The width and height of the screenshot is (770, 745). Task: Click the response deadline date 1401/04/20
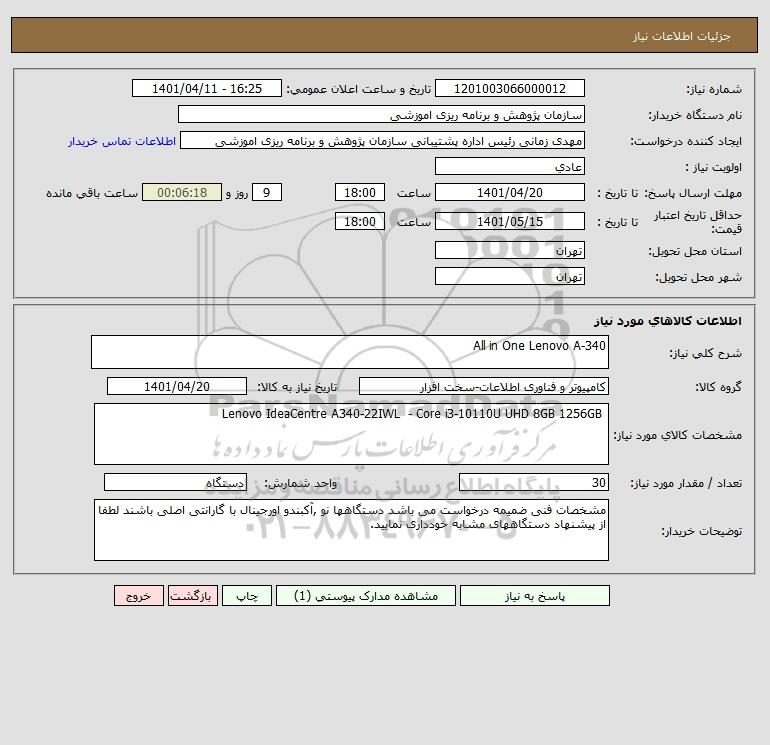point(510,193)
